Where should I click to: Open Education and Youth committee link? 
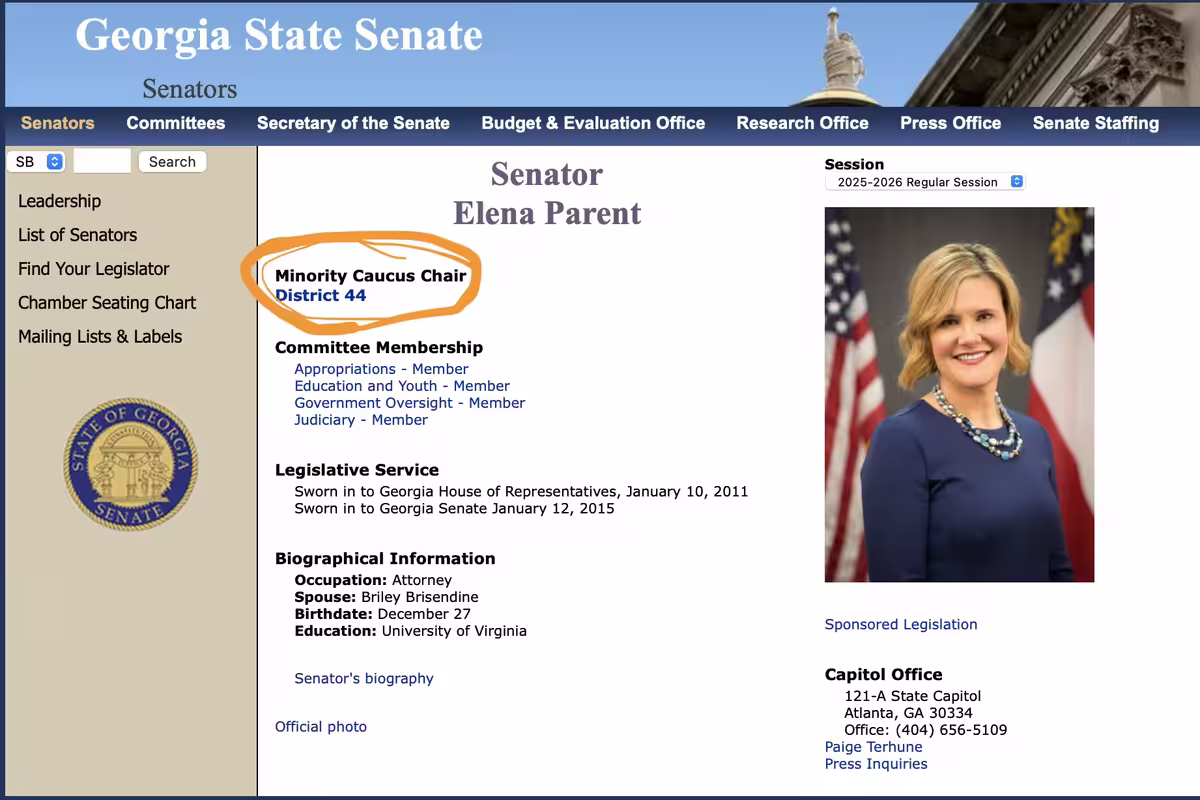pos(402,386)
